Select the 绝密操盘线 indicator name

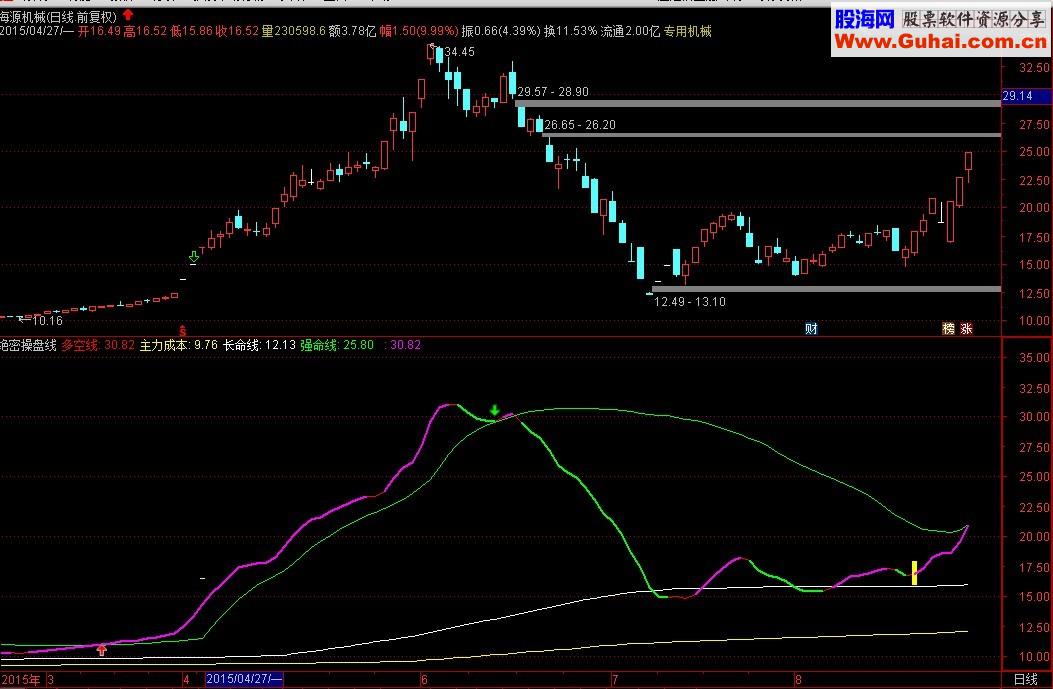click(x=28, y=345)
